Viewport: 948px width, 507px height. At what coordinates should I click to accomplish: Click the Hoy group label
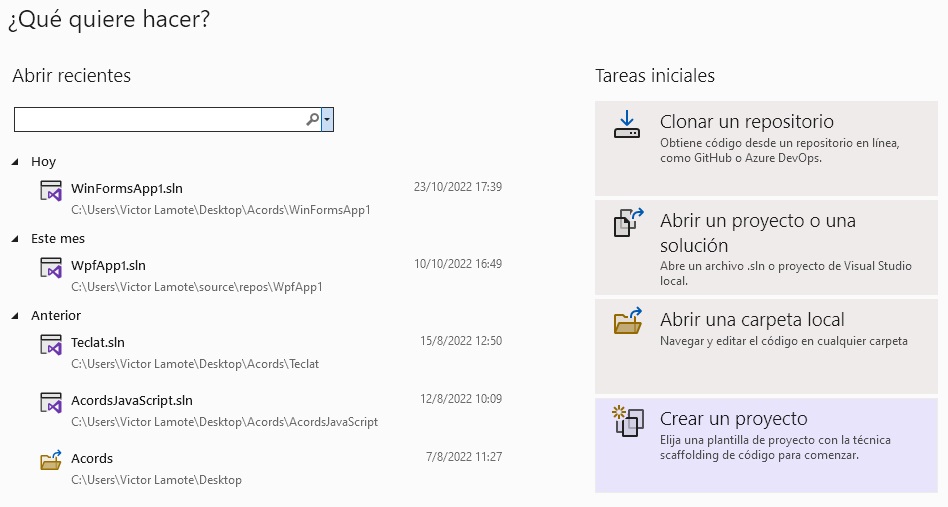tap(44, 162)
